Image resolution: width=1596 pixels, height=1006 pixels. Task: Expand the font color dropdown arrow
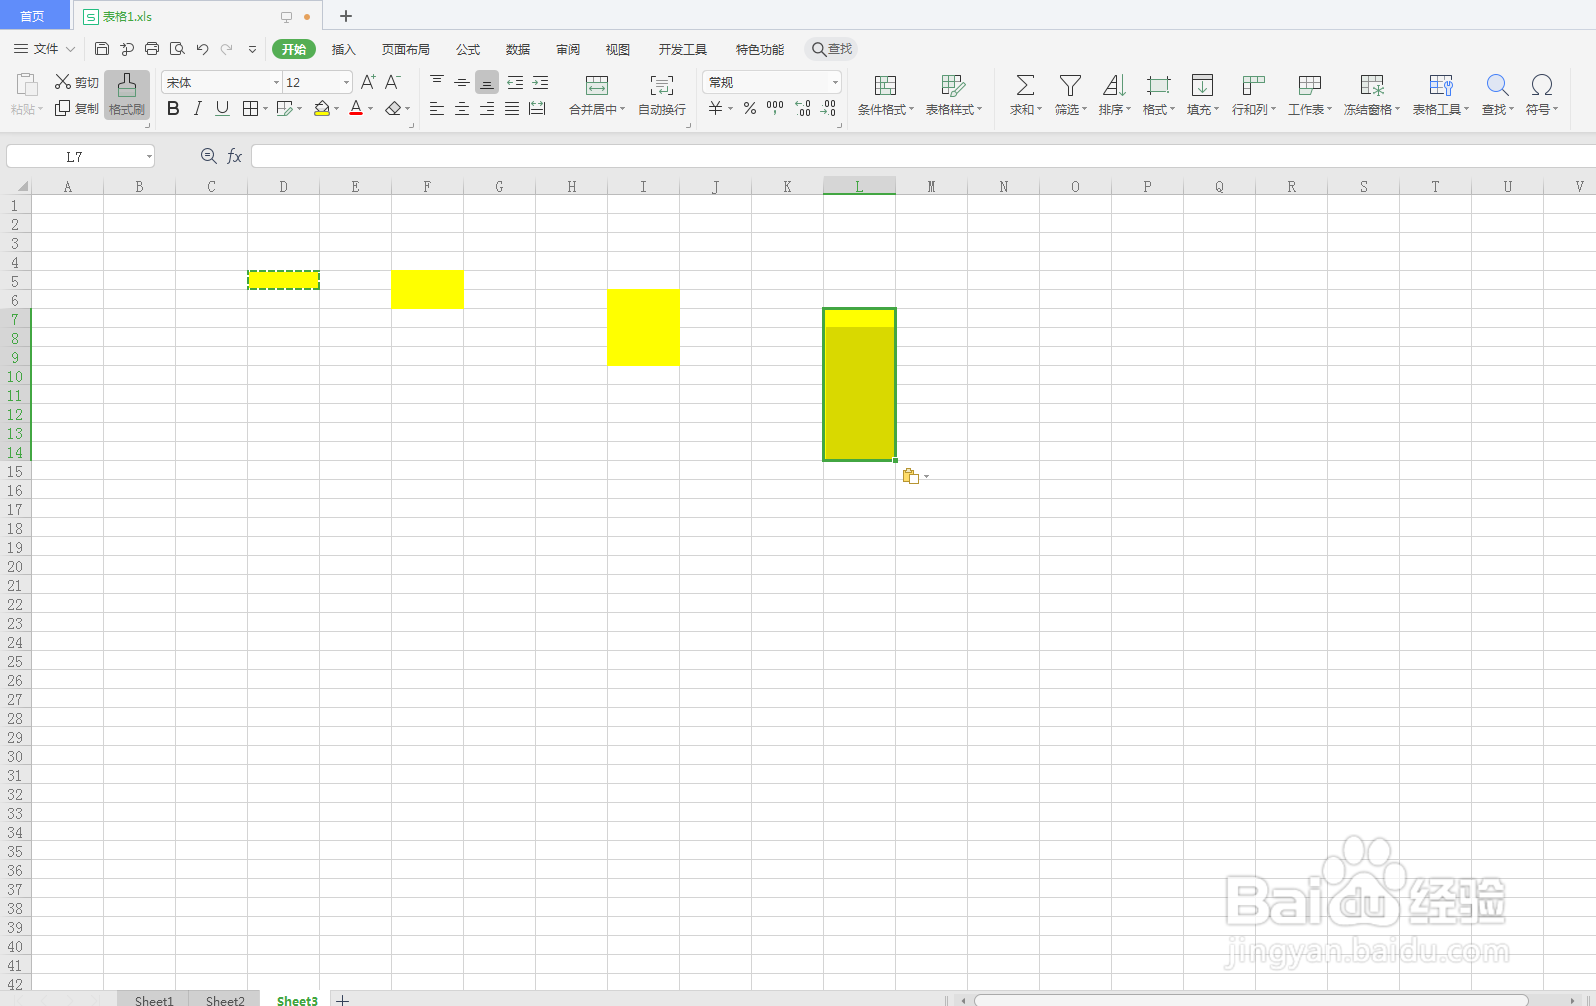pyautogui.click(x=370, y=108)
